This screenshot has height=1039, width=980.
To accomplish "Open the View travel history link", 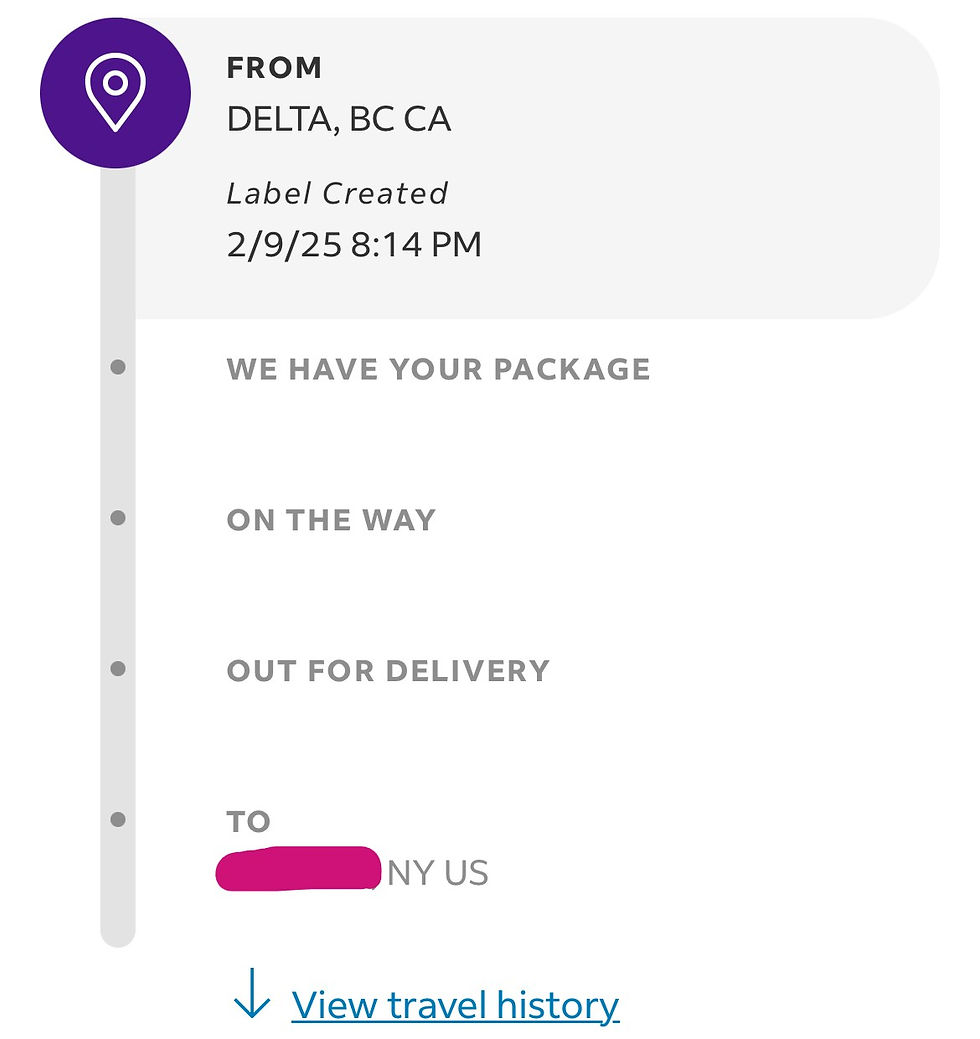I will [455, 1005].
